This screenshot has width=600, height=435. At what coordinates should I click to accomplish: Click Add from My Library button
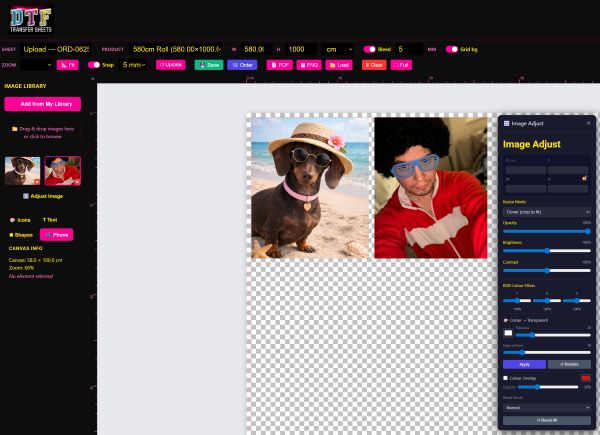[x=43, y=104]
